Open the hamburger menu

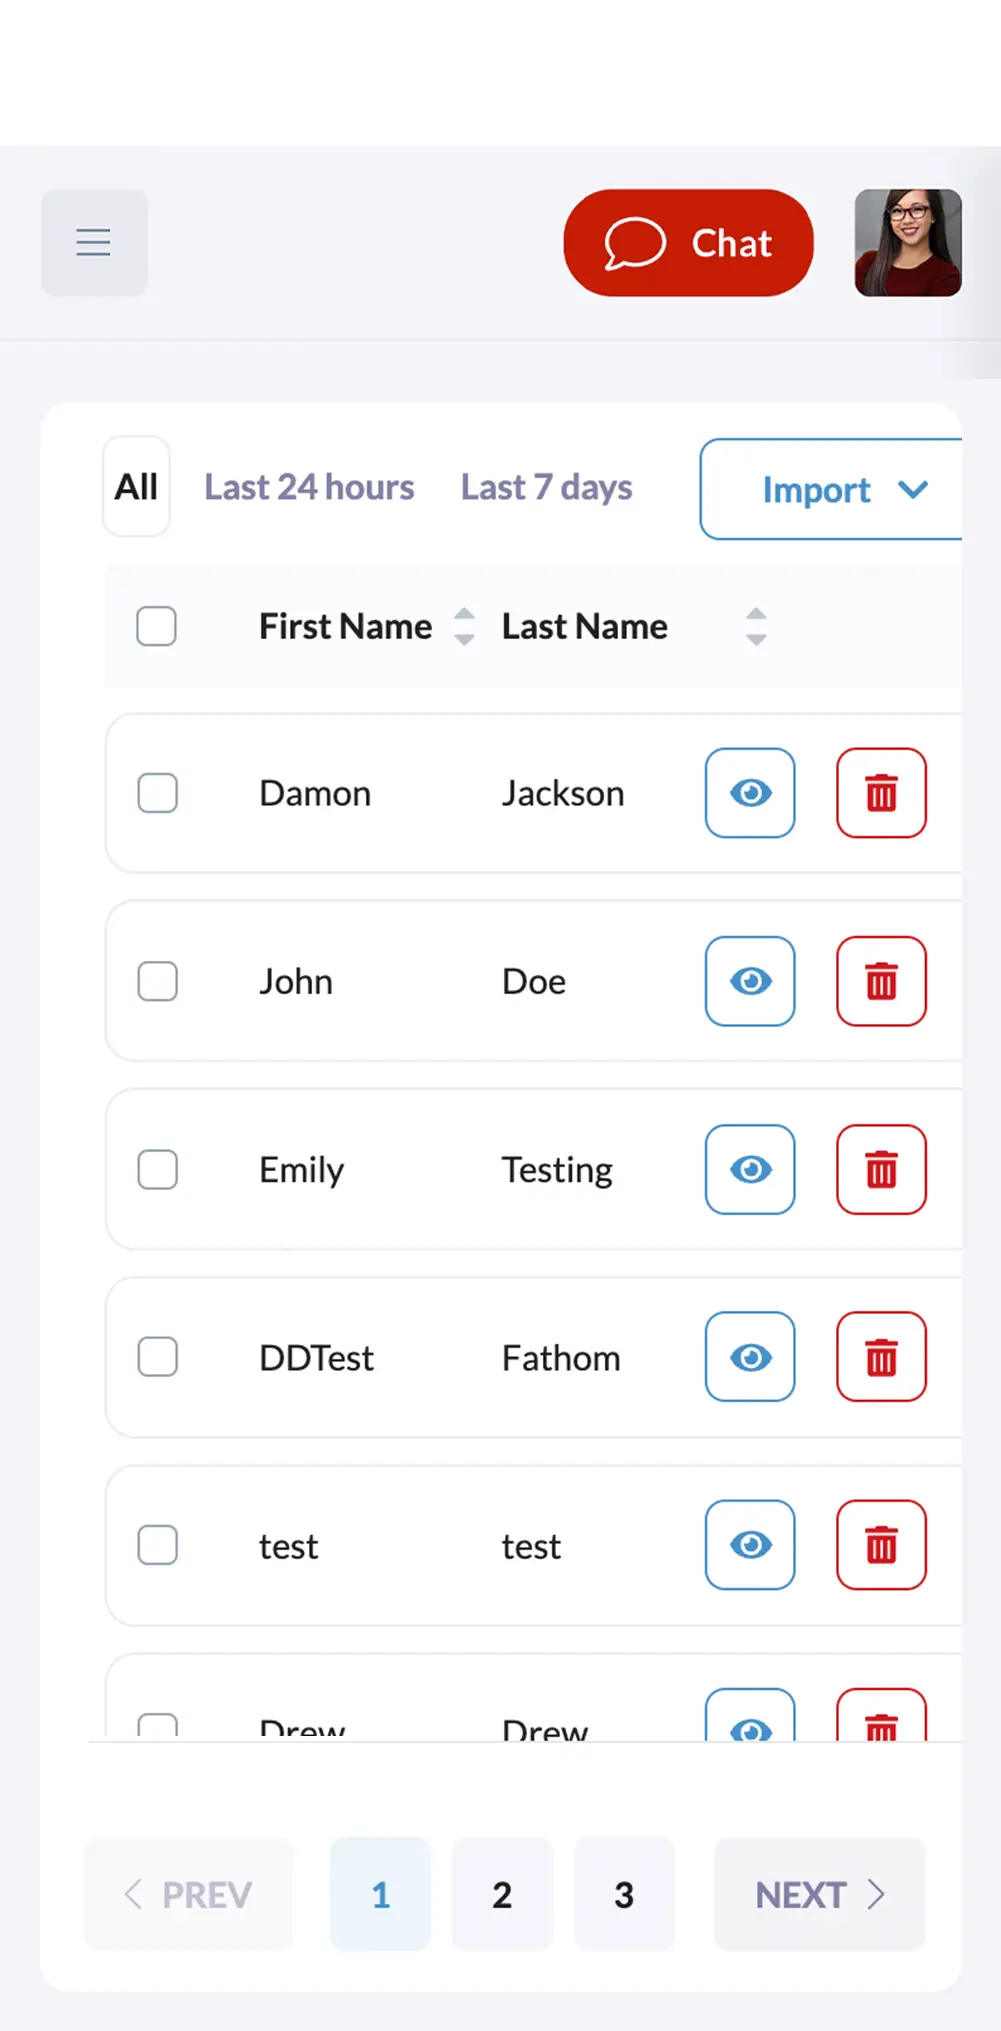94,242
